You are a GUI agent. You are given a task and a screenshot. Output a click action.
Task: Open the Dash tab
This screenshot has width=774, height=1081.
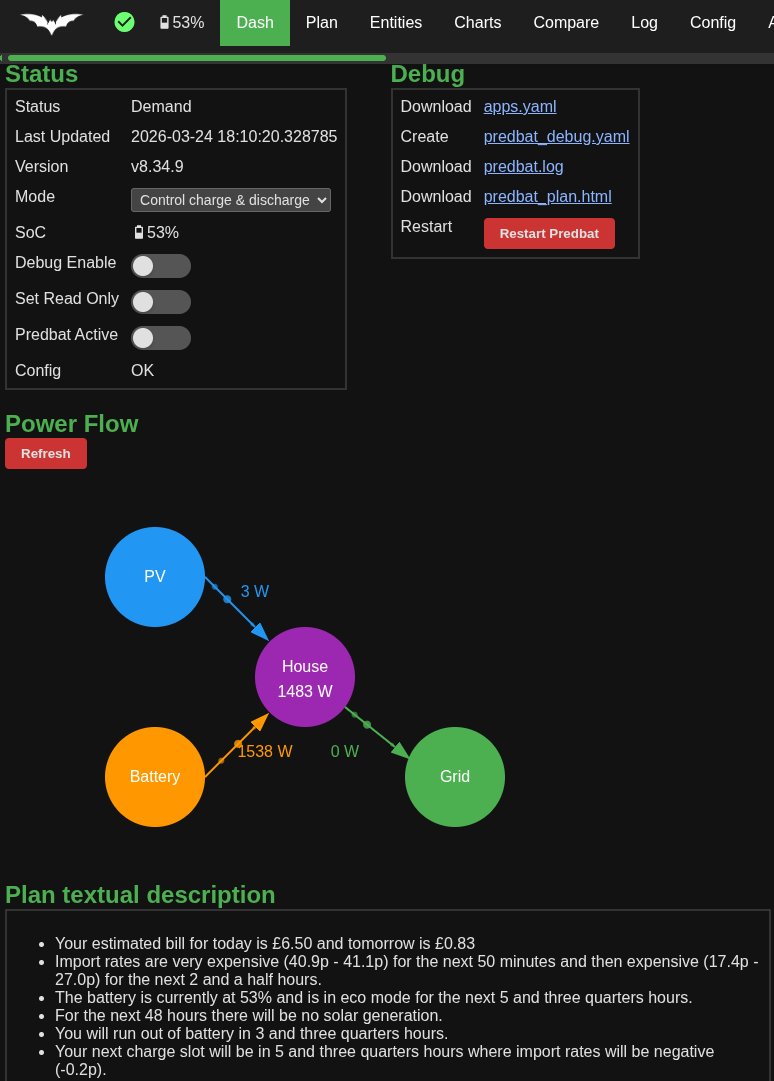pyautogui.click(x=255, y=23)
